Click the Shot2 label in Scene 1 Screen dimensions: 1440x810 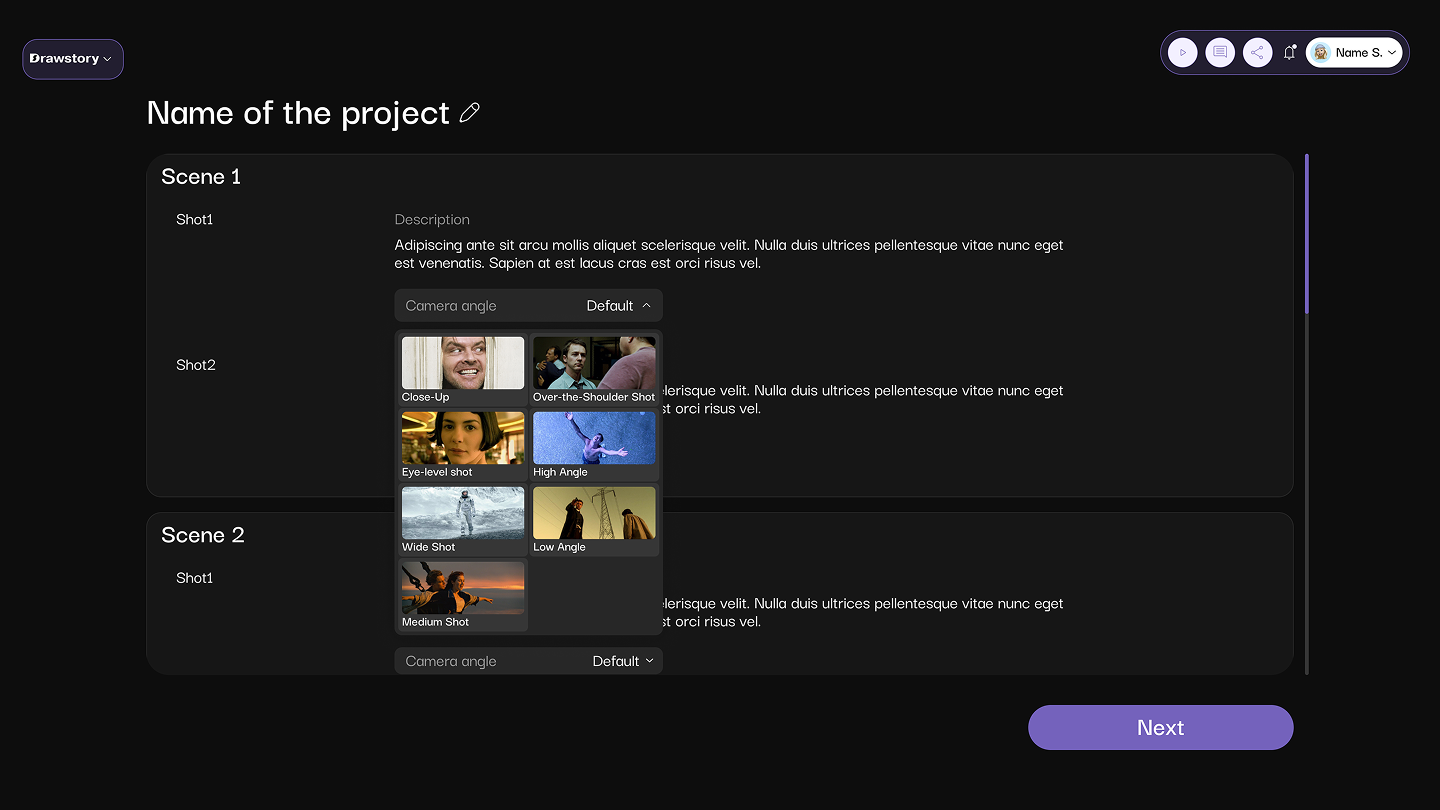tap(196, 365)
